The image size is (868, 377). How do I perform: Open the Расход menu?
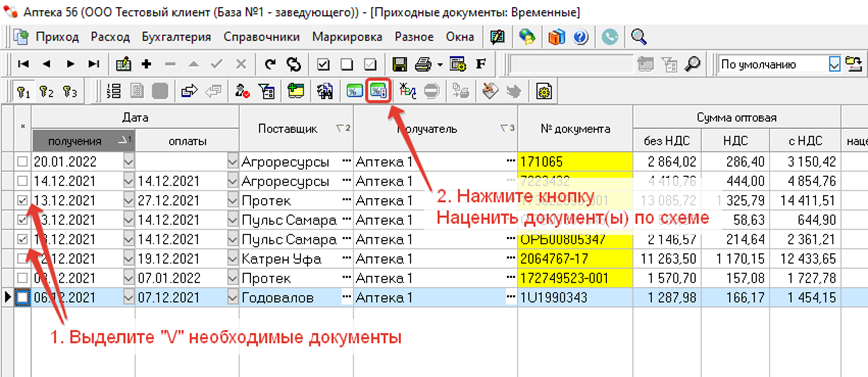pyautogui.click(x=110, y=37)
